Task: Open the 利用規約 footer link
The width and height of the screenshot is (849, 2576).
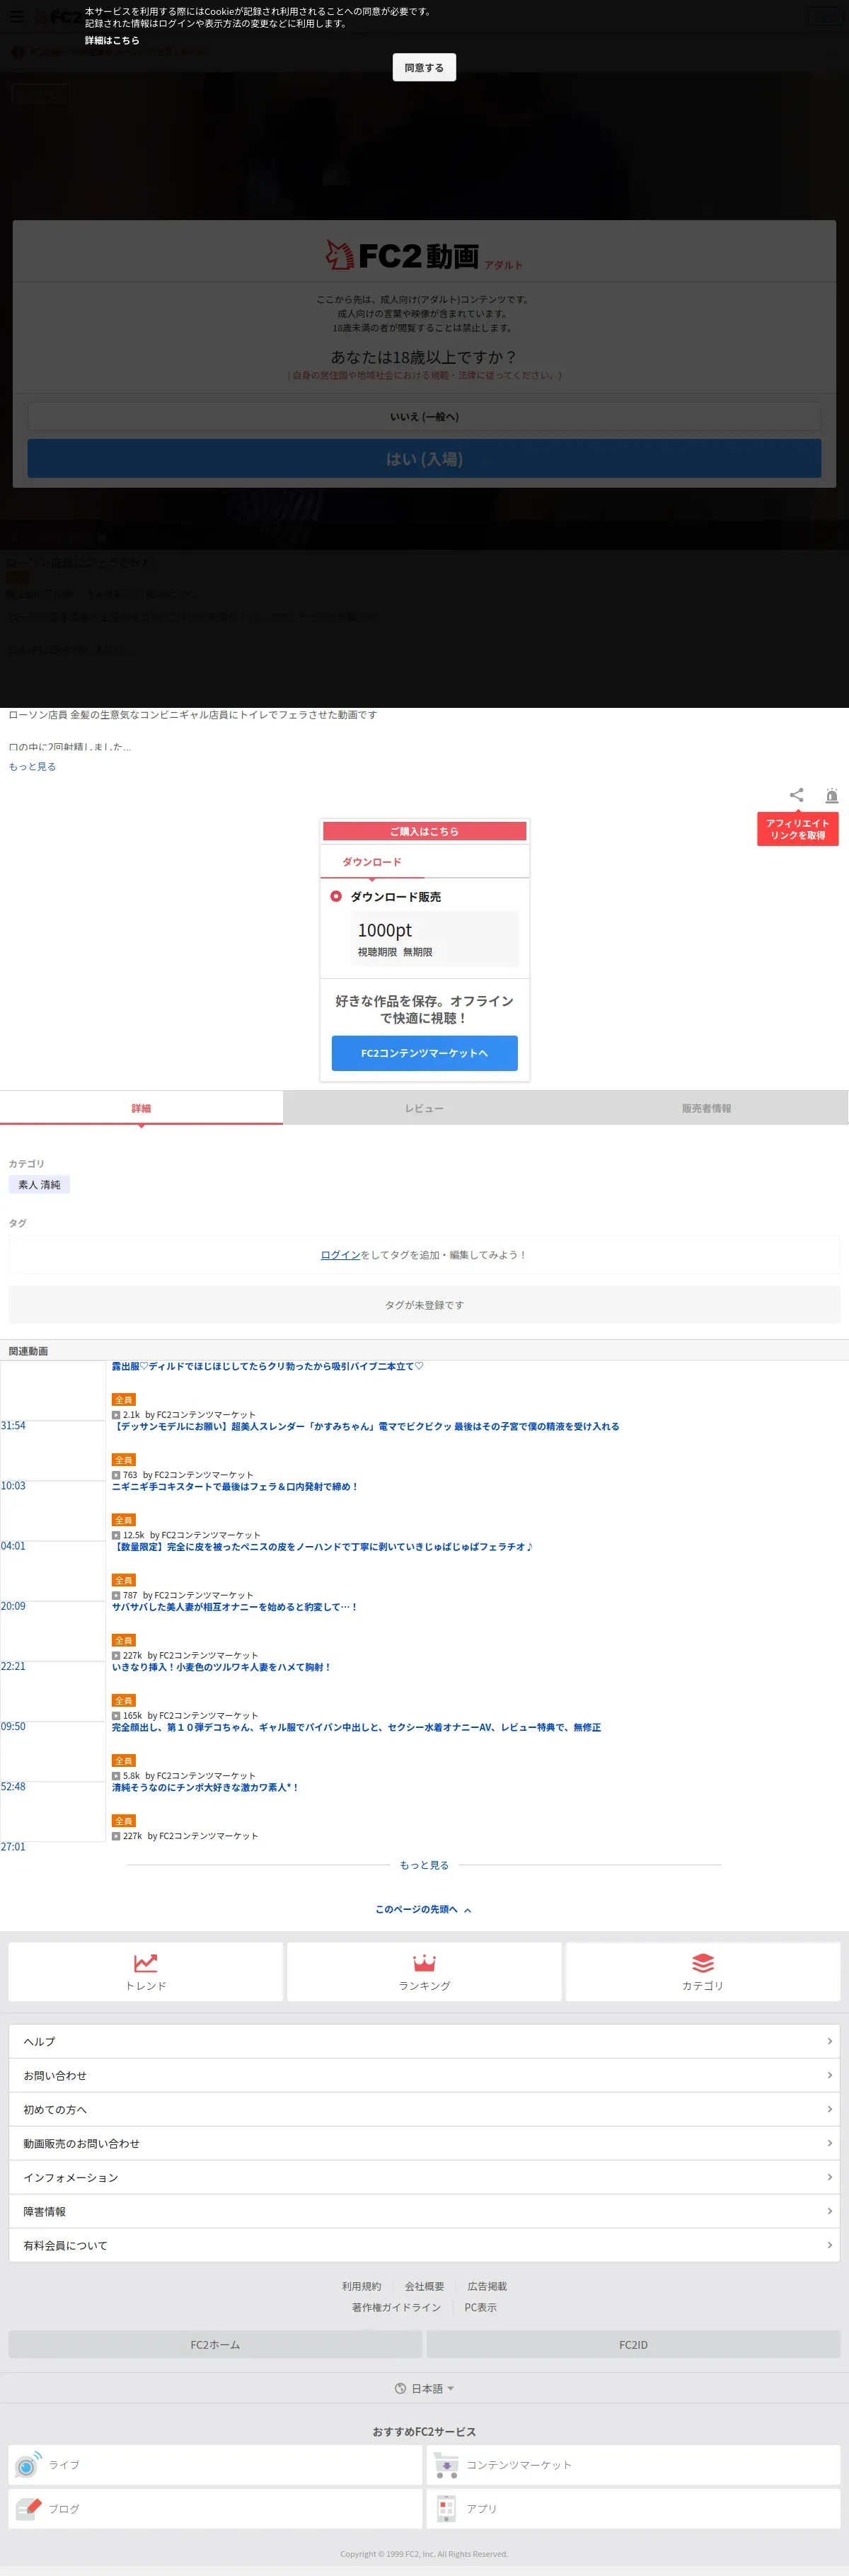Action: [361, 2286]
